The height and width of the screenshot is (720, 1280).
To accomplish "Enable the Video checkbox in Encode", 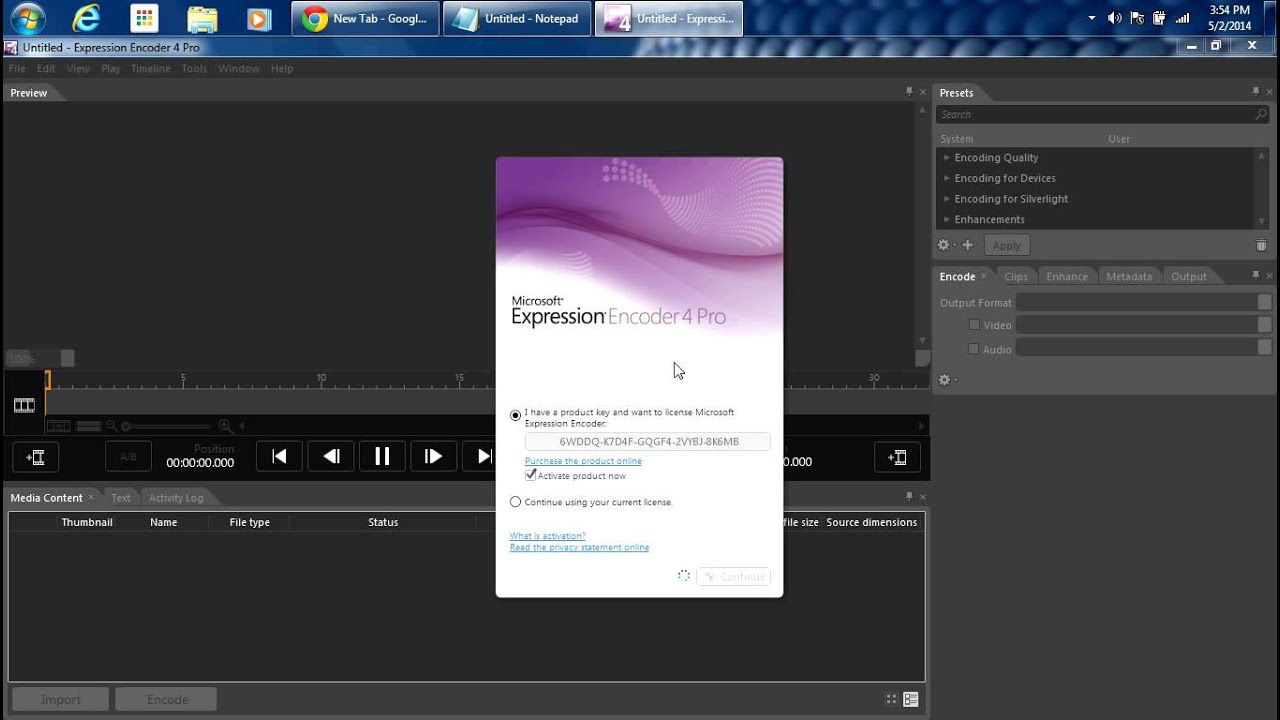I will (974, 324).
